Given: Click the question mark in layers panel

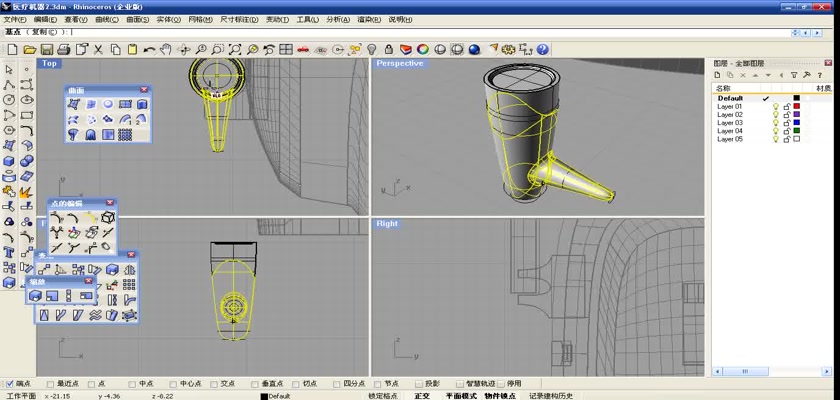Looking at the screenshot, I should [x=820, y=75].
